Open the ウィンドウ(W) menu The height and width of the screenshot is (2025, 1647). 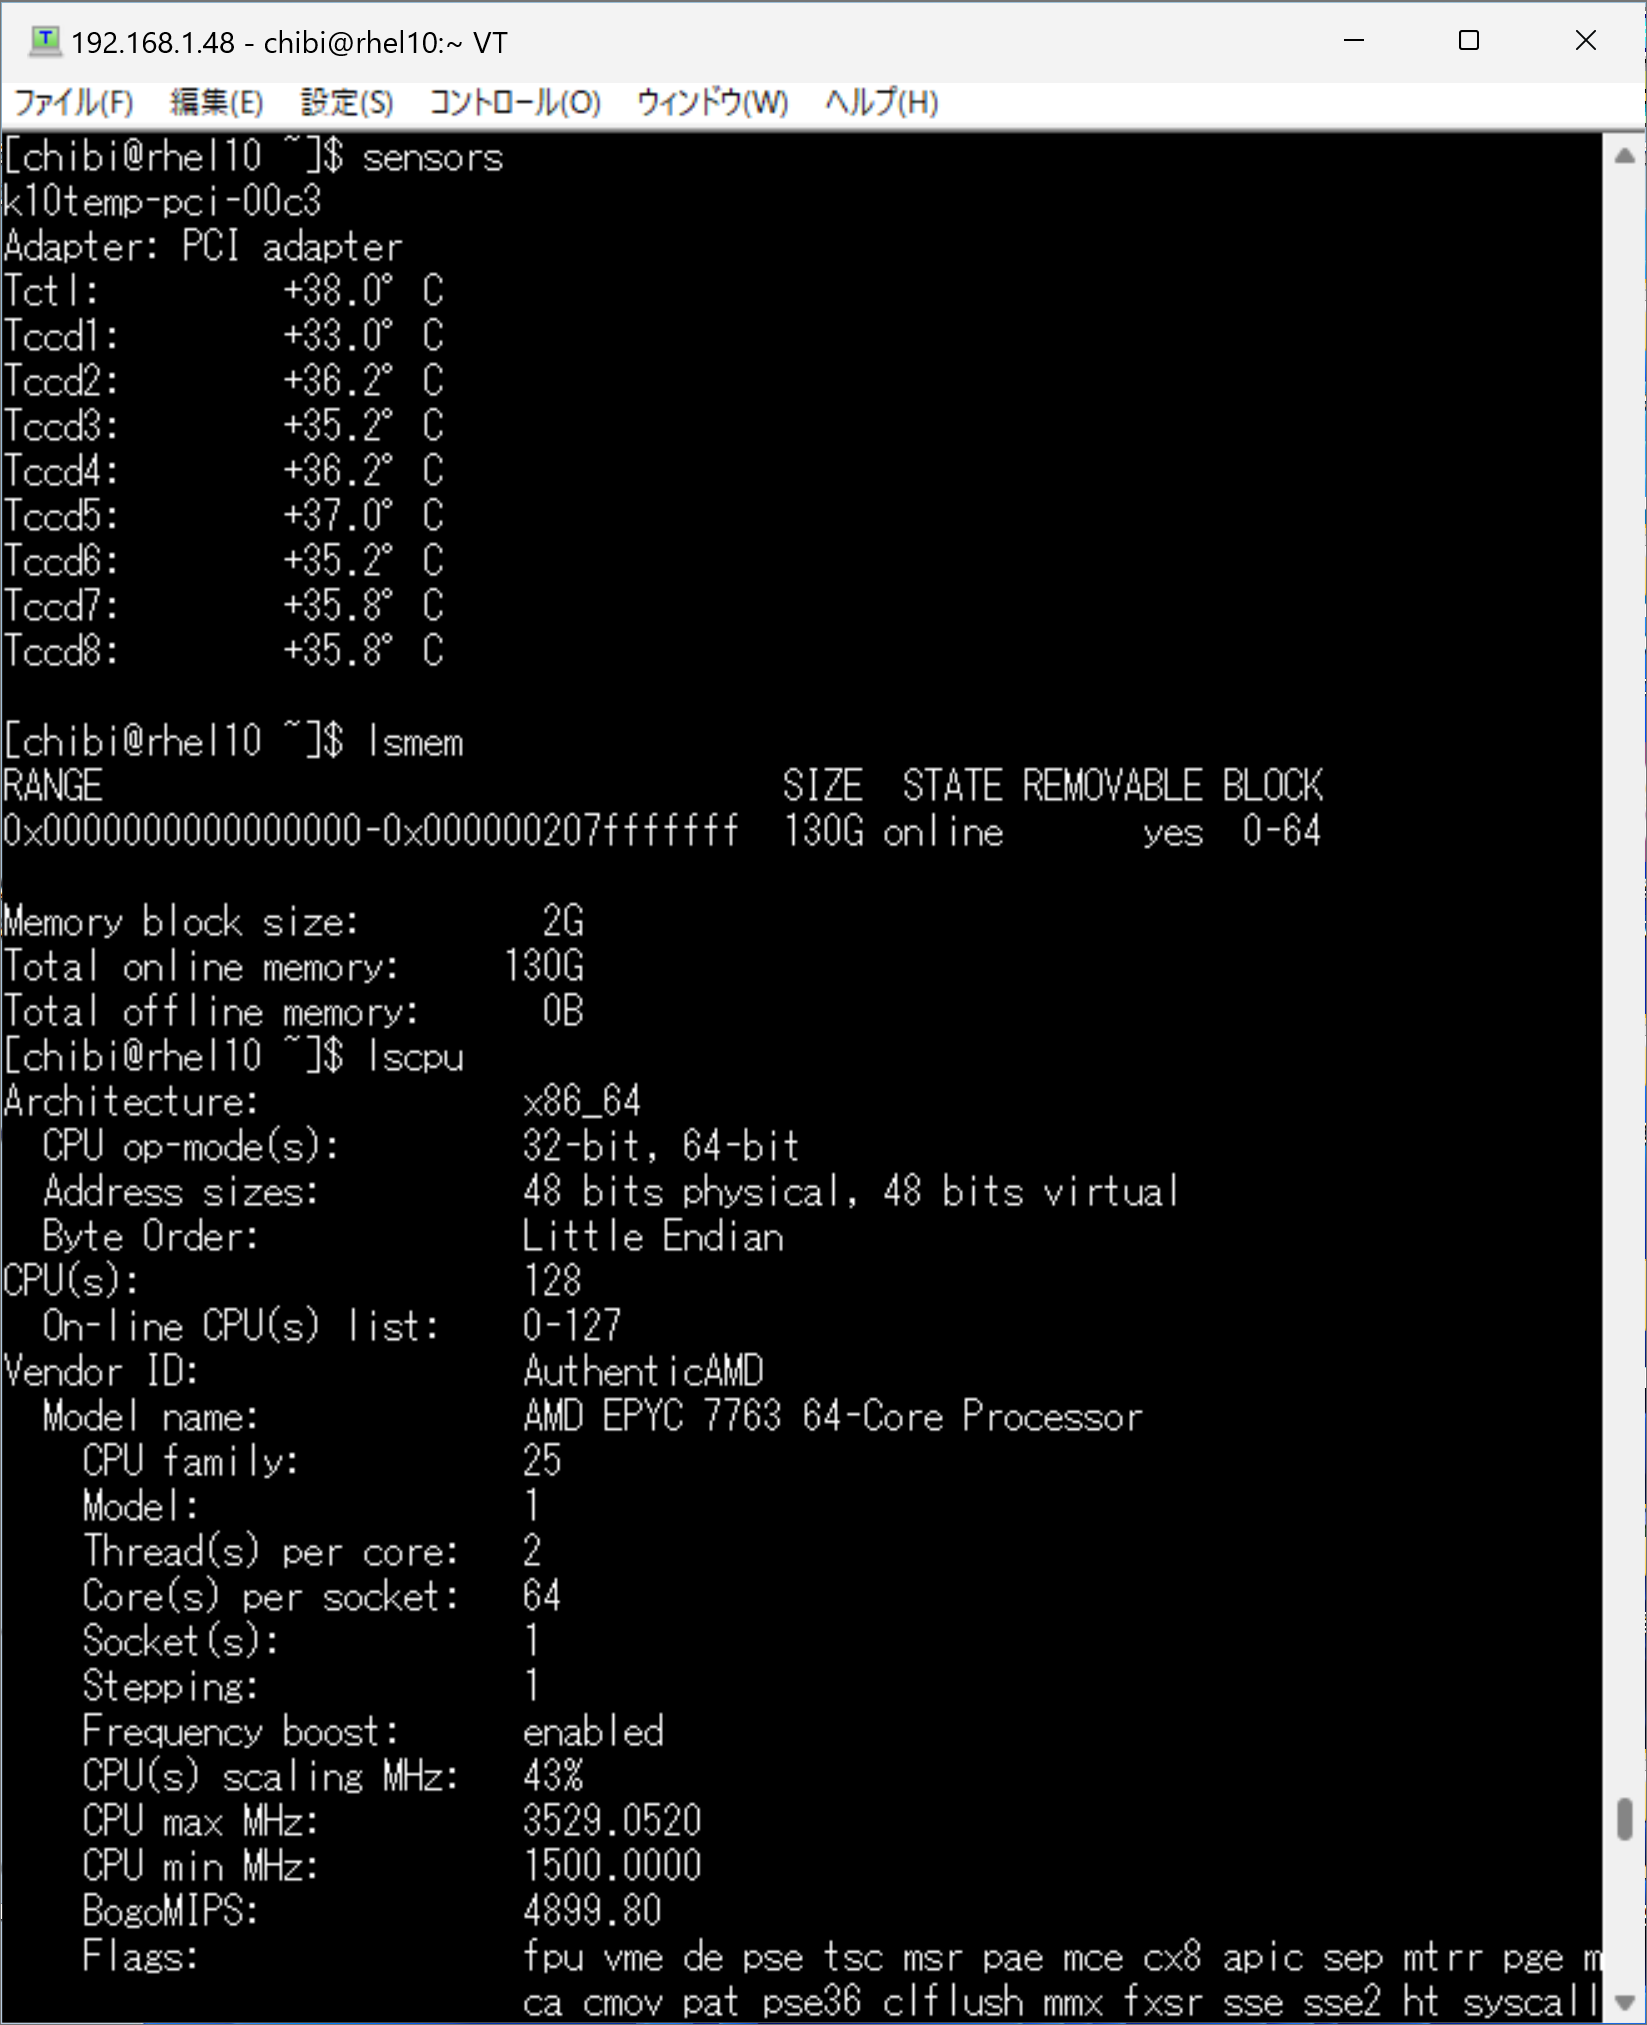tap(712, 102)
